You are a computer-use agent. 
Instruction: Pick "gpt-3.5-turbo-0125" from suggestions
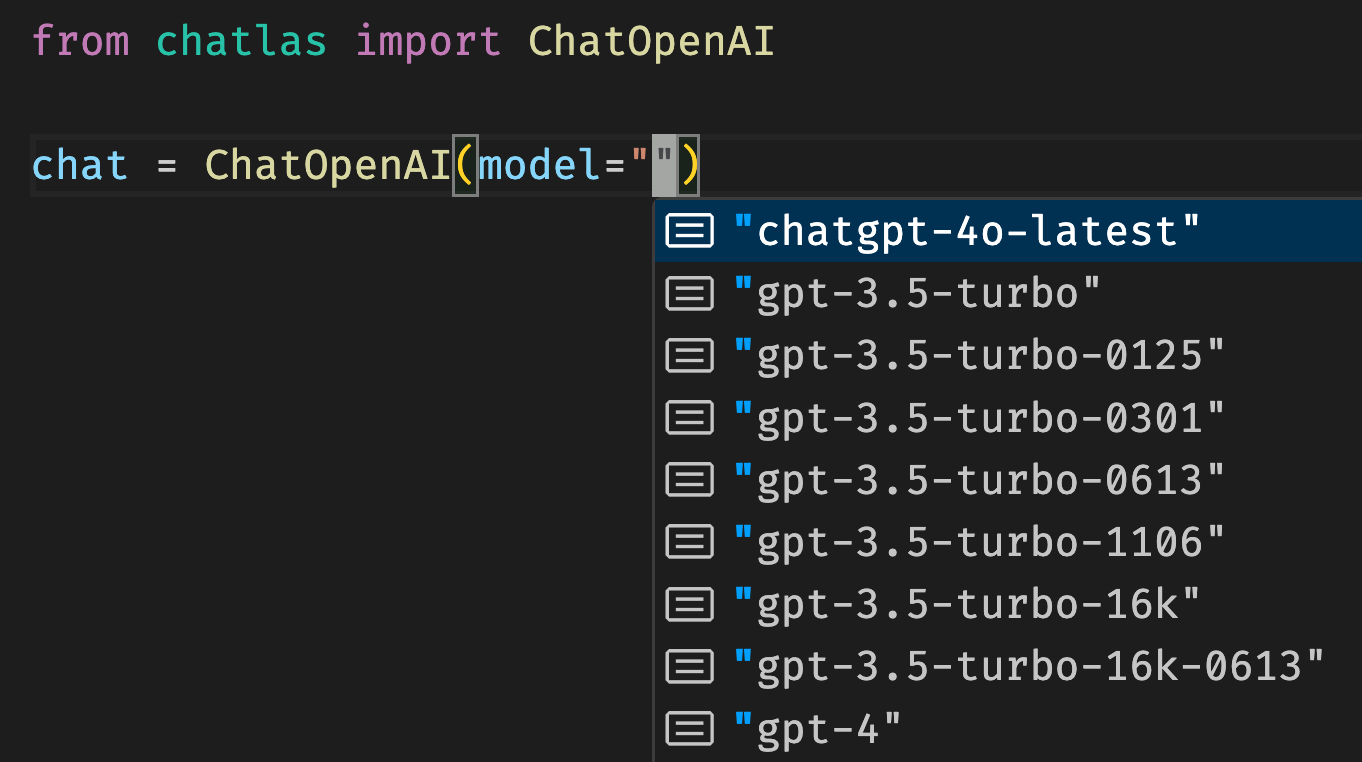tap(1008, 355)
